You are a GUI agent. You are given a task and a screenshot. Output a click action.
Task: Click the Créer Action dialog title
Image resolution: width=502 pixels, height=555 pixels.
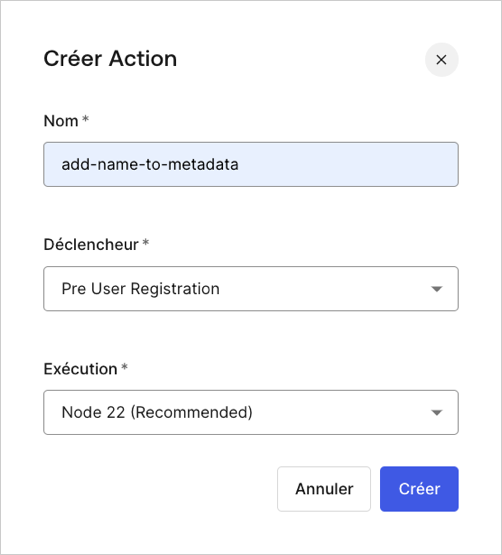click(110, 58)
